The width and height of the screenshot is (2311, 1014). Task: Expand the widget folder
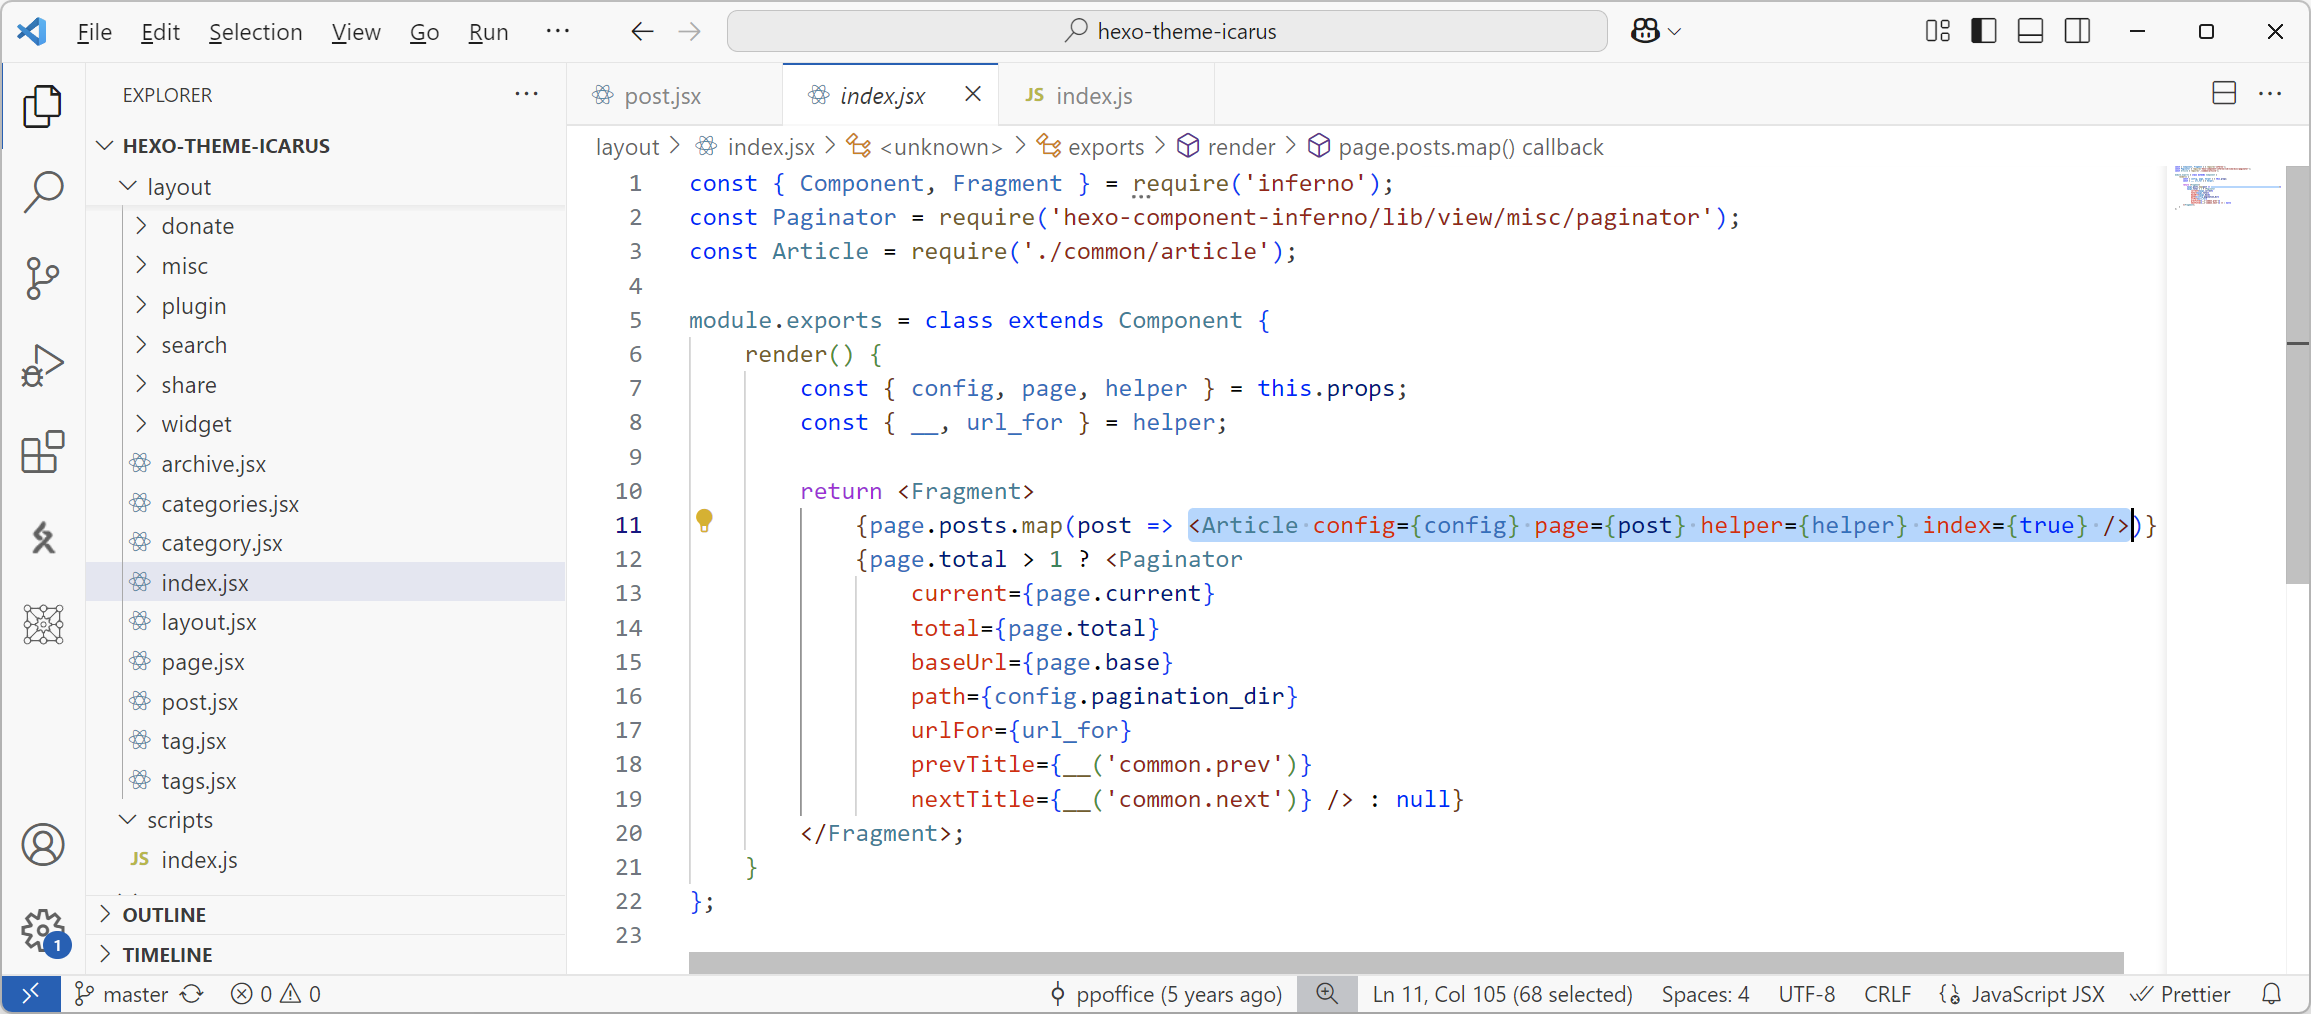coord(196,424)
